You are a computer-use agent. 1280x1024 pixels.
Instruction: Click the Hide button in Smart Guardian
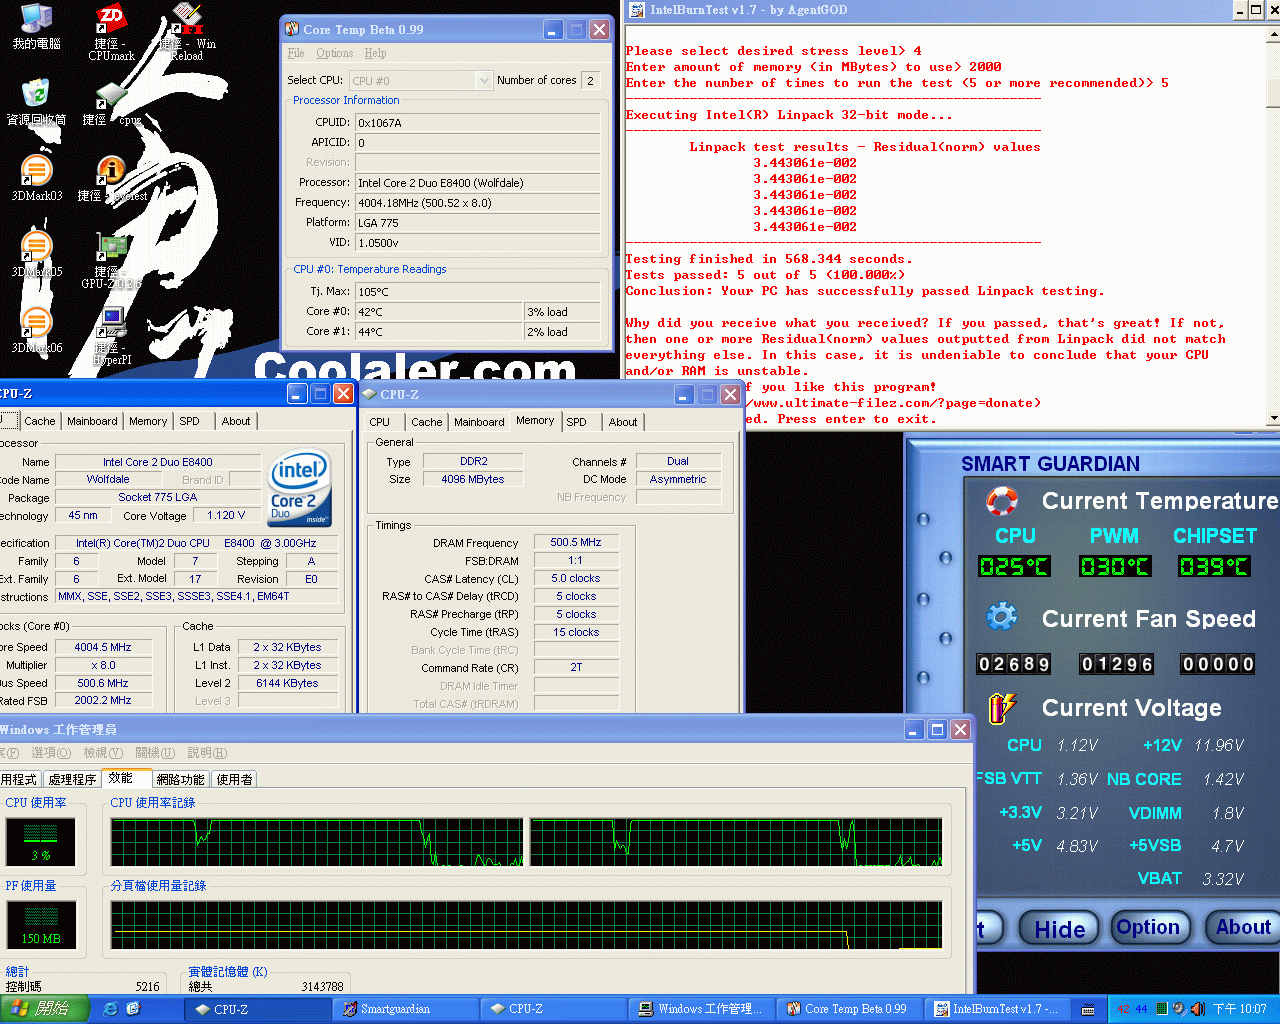click(1059, 929)
